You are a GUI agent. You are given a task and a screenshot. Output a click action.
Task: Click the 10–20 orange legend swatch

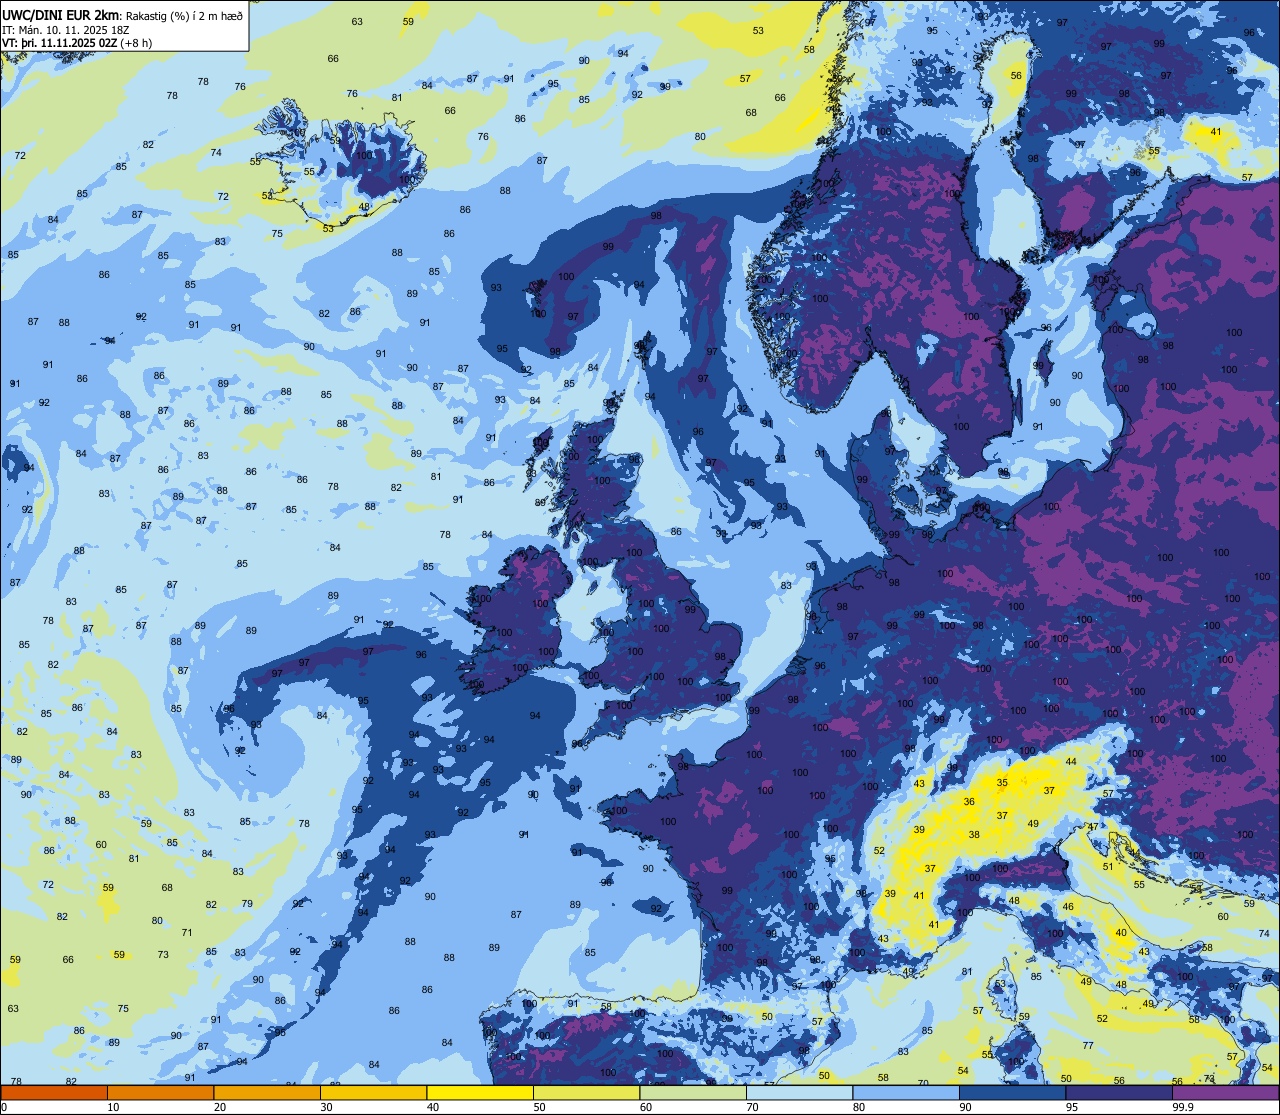pos(160,1092)
